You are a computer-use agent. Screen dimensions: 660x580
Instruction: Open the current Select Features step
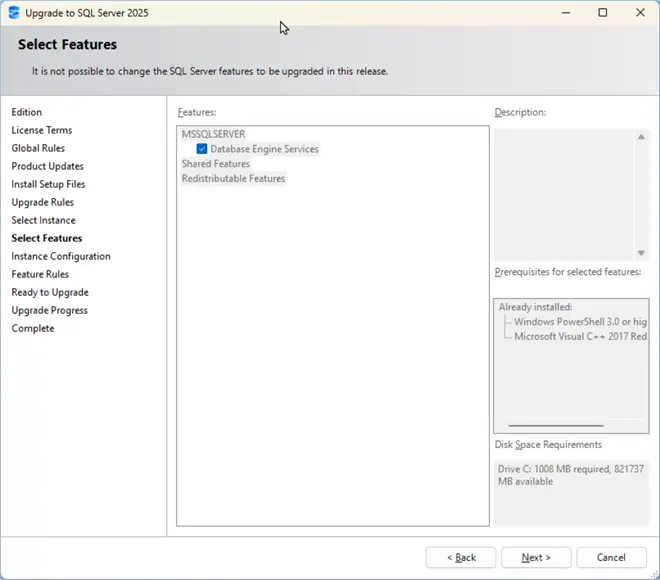(47, 238)
